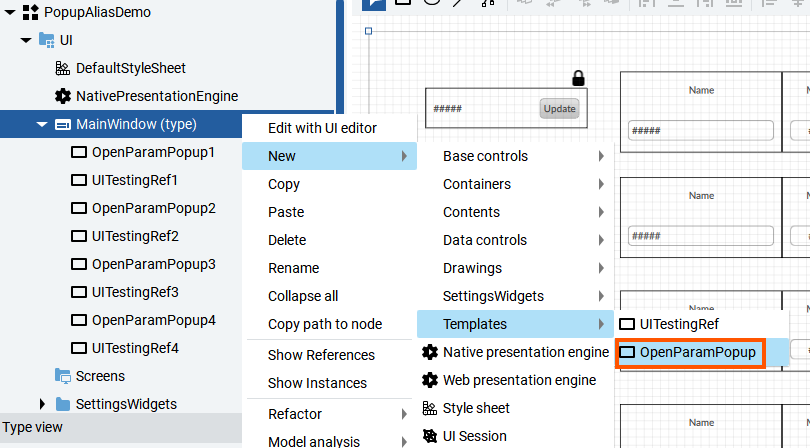Image resolution: width=810 pixels, height=448 pixels.
Task: Click the ##### field beside Update
Action: pyautogui.click(x=447, y=109)
